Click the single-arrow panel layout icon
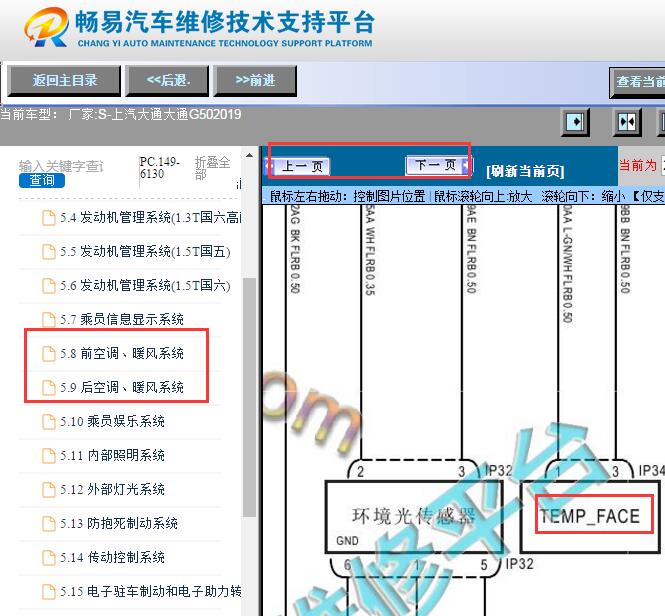Screen dimensions: 665x616 (x=576, y=122)
